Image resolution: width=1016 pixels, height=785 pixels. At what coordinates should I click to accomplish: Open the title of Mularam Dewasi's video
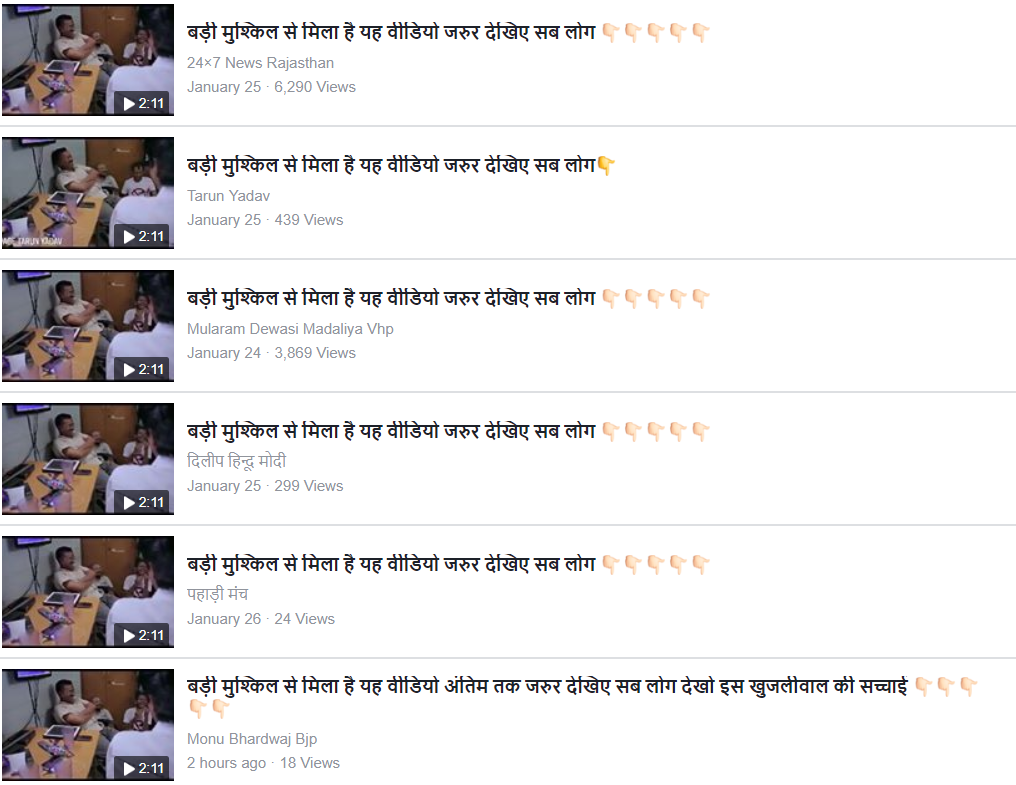(448, 298)
